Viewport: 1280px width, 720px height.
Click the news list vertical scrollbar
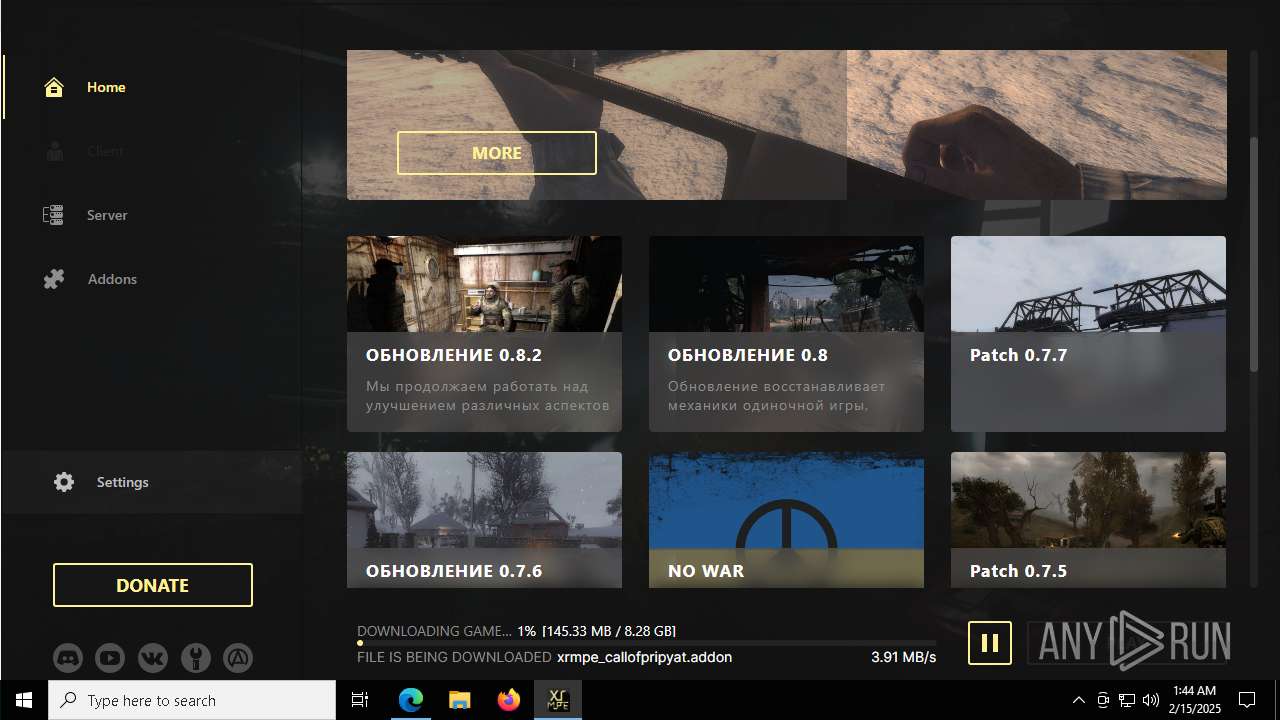point(1255,255)
